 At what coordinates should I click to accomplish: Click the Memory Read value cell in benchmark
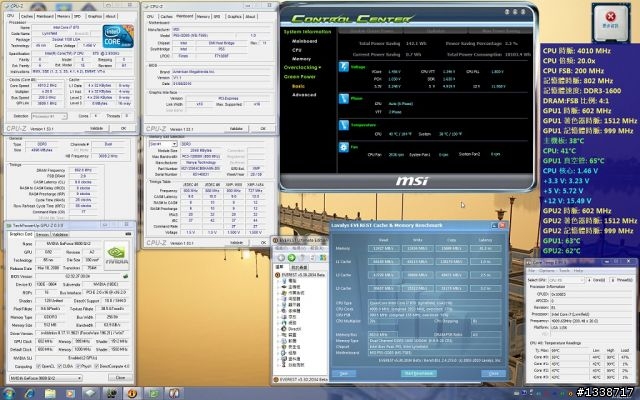coord(384,248)
